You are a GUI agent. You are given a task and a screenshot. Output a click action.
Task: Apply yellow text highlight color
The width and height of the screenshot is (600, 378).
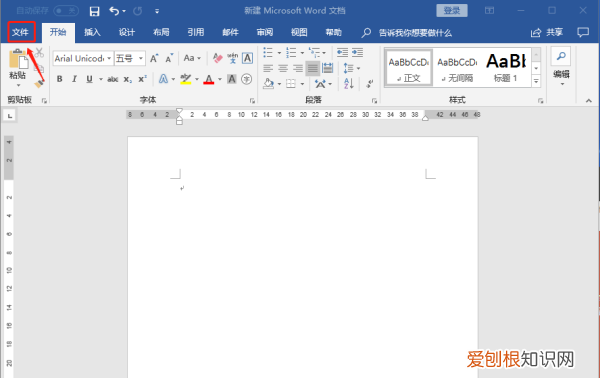[x=186, y=79]
